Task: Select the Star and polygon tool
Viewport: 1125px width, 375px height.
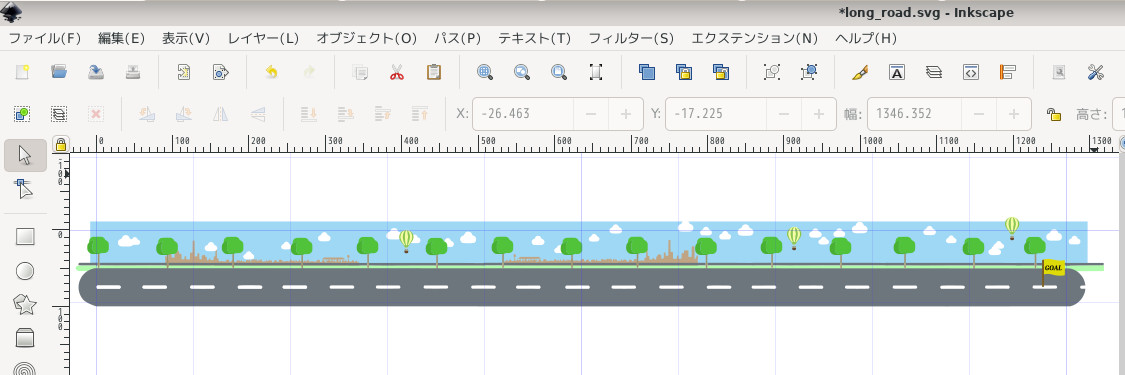Action: (x=25, y=304)
